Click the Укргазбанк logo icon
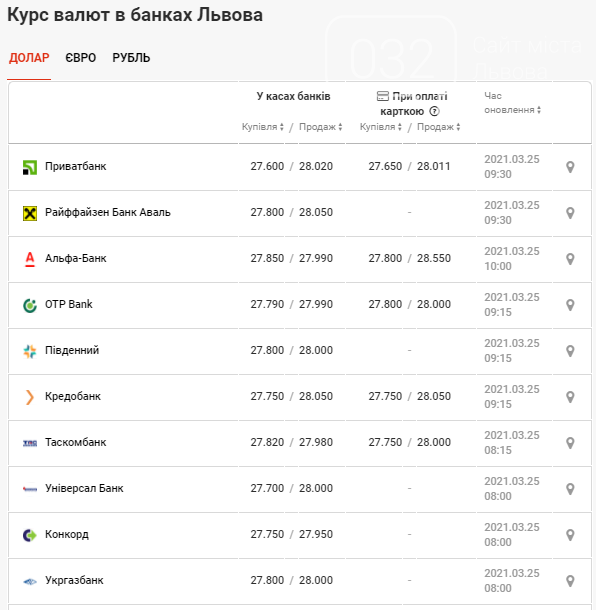This screenshot has height=610, width=596. tap(30, 582)
